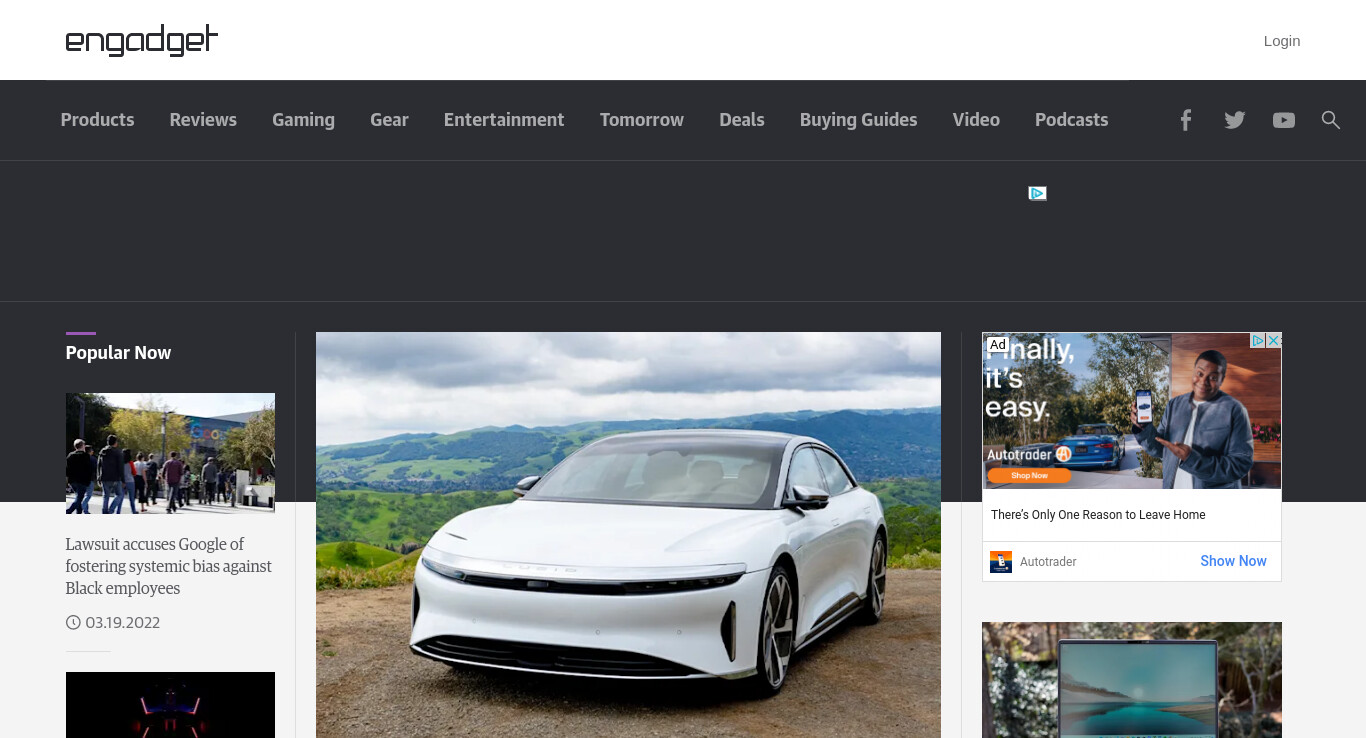Go to the Video section

pos(976,120)
